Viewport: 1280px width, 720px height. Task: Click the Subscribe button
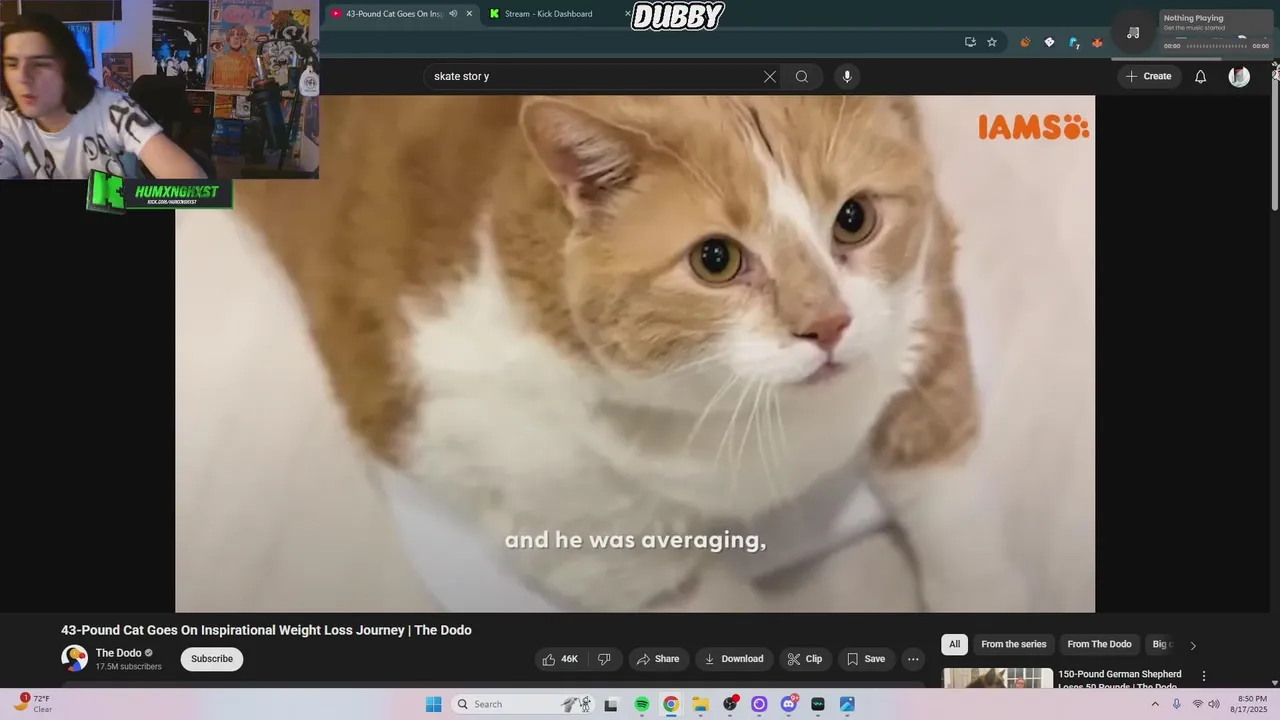(x=212, y=659)
